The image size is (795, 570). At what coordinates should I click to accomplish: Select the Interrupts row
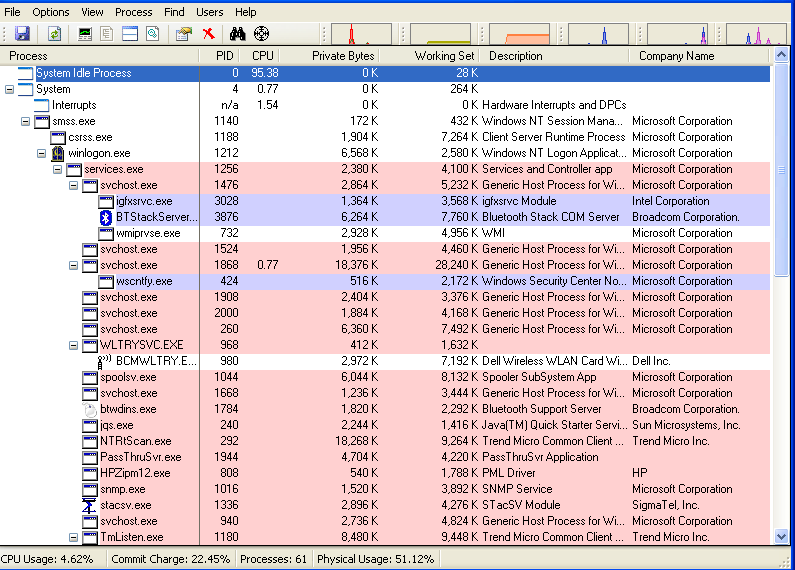385,105
